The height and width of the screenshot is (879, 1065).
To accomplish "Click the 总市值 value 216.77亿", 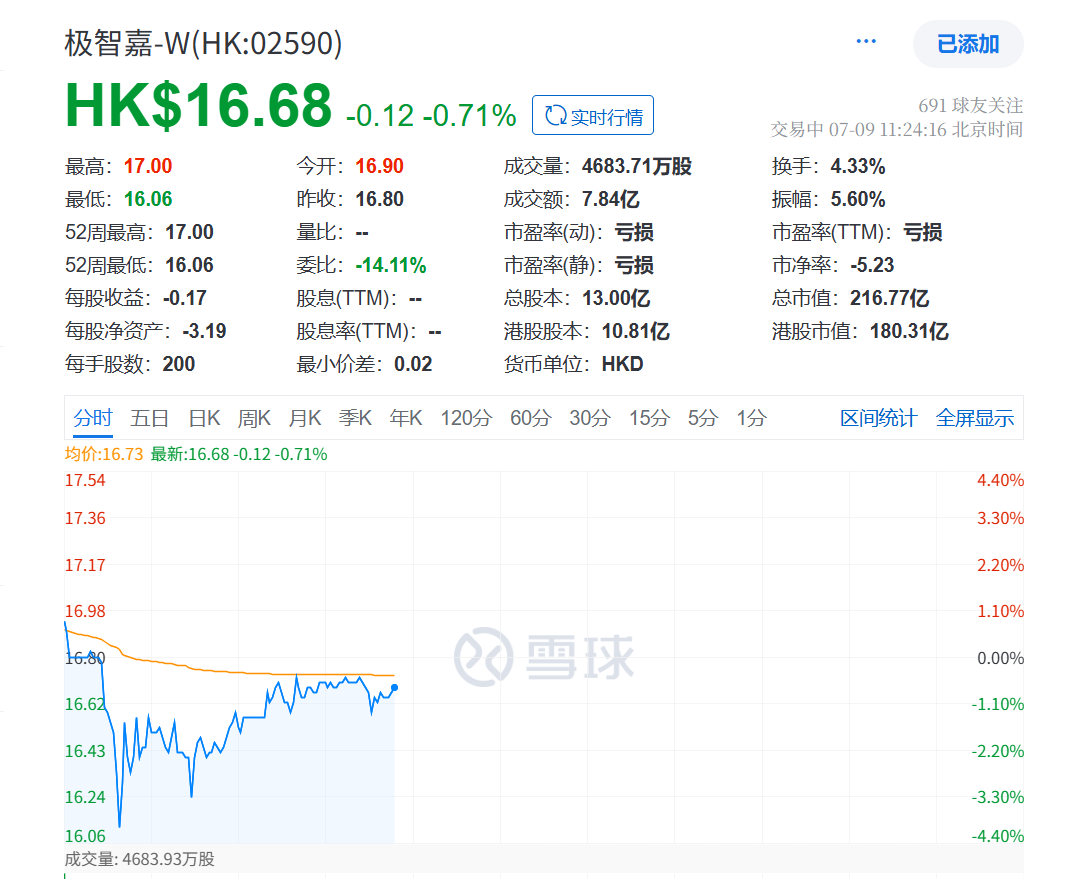I will tap(888, 298).
